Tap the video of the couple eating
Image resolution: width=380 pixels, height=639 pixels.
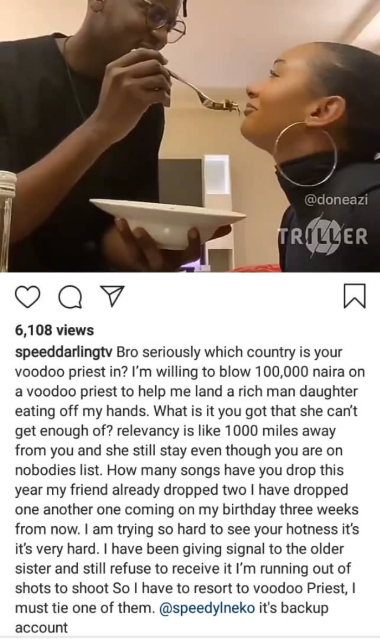click(x=190, y=136)
